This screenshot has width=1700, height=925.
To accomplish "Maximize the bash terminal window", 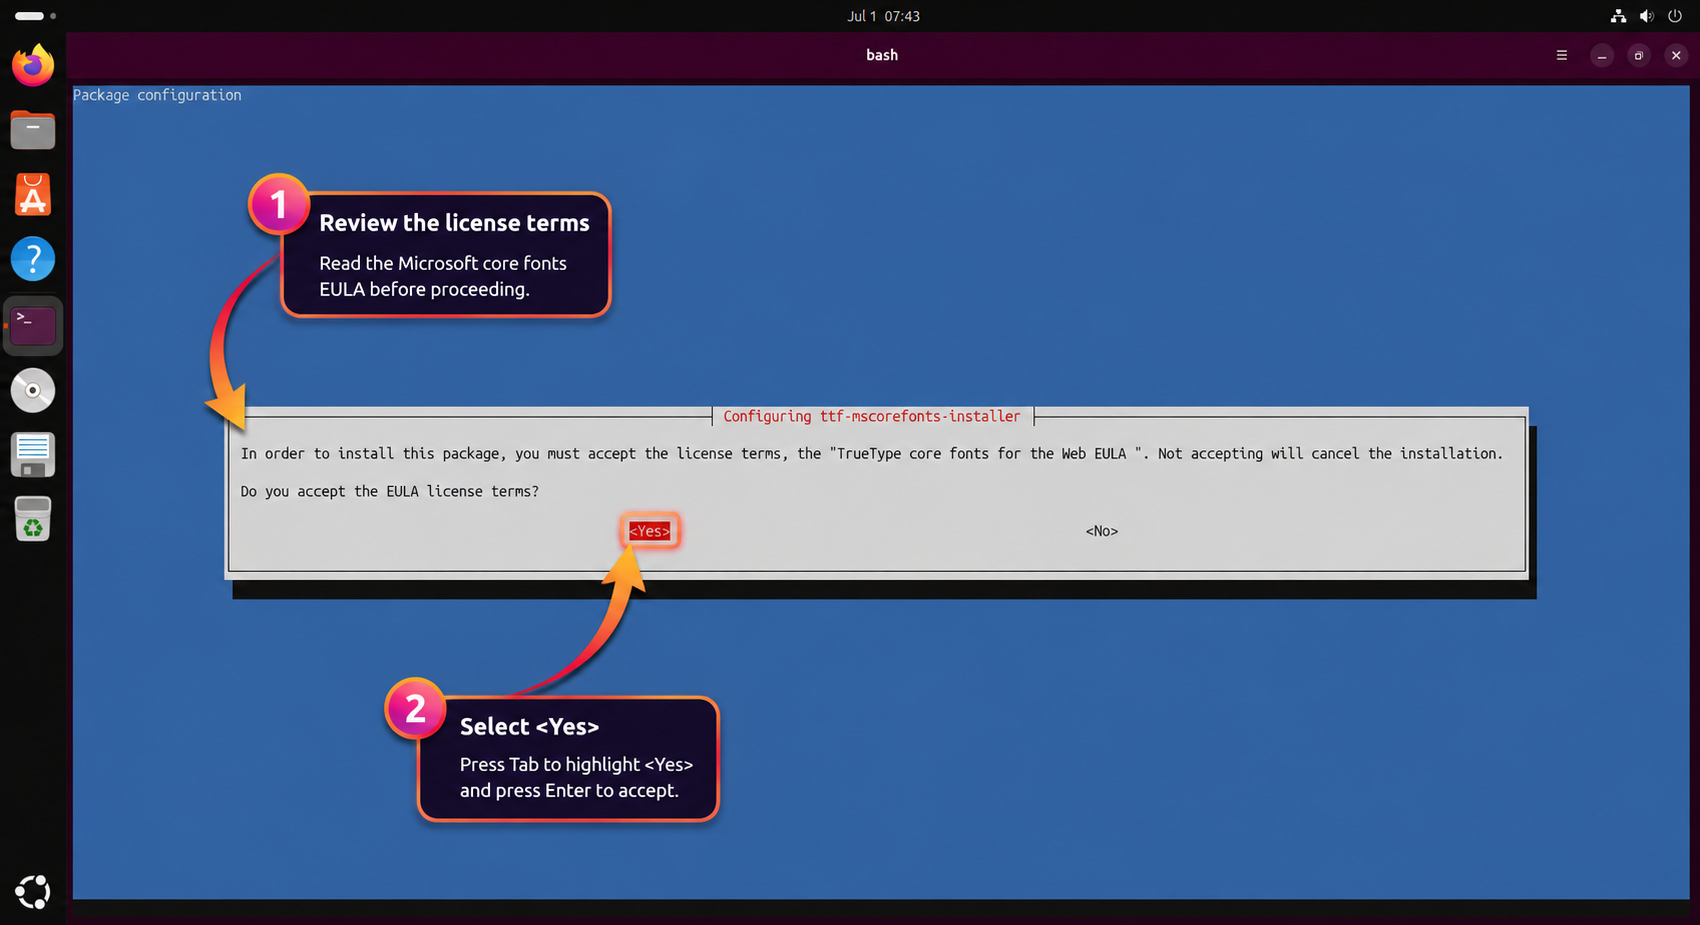I will point(1639,56).
